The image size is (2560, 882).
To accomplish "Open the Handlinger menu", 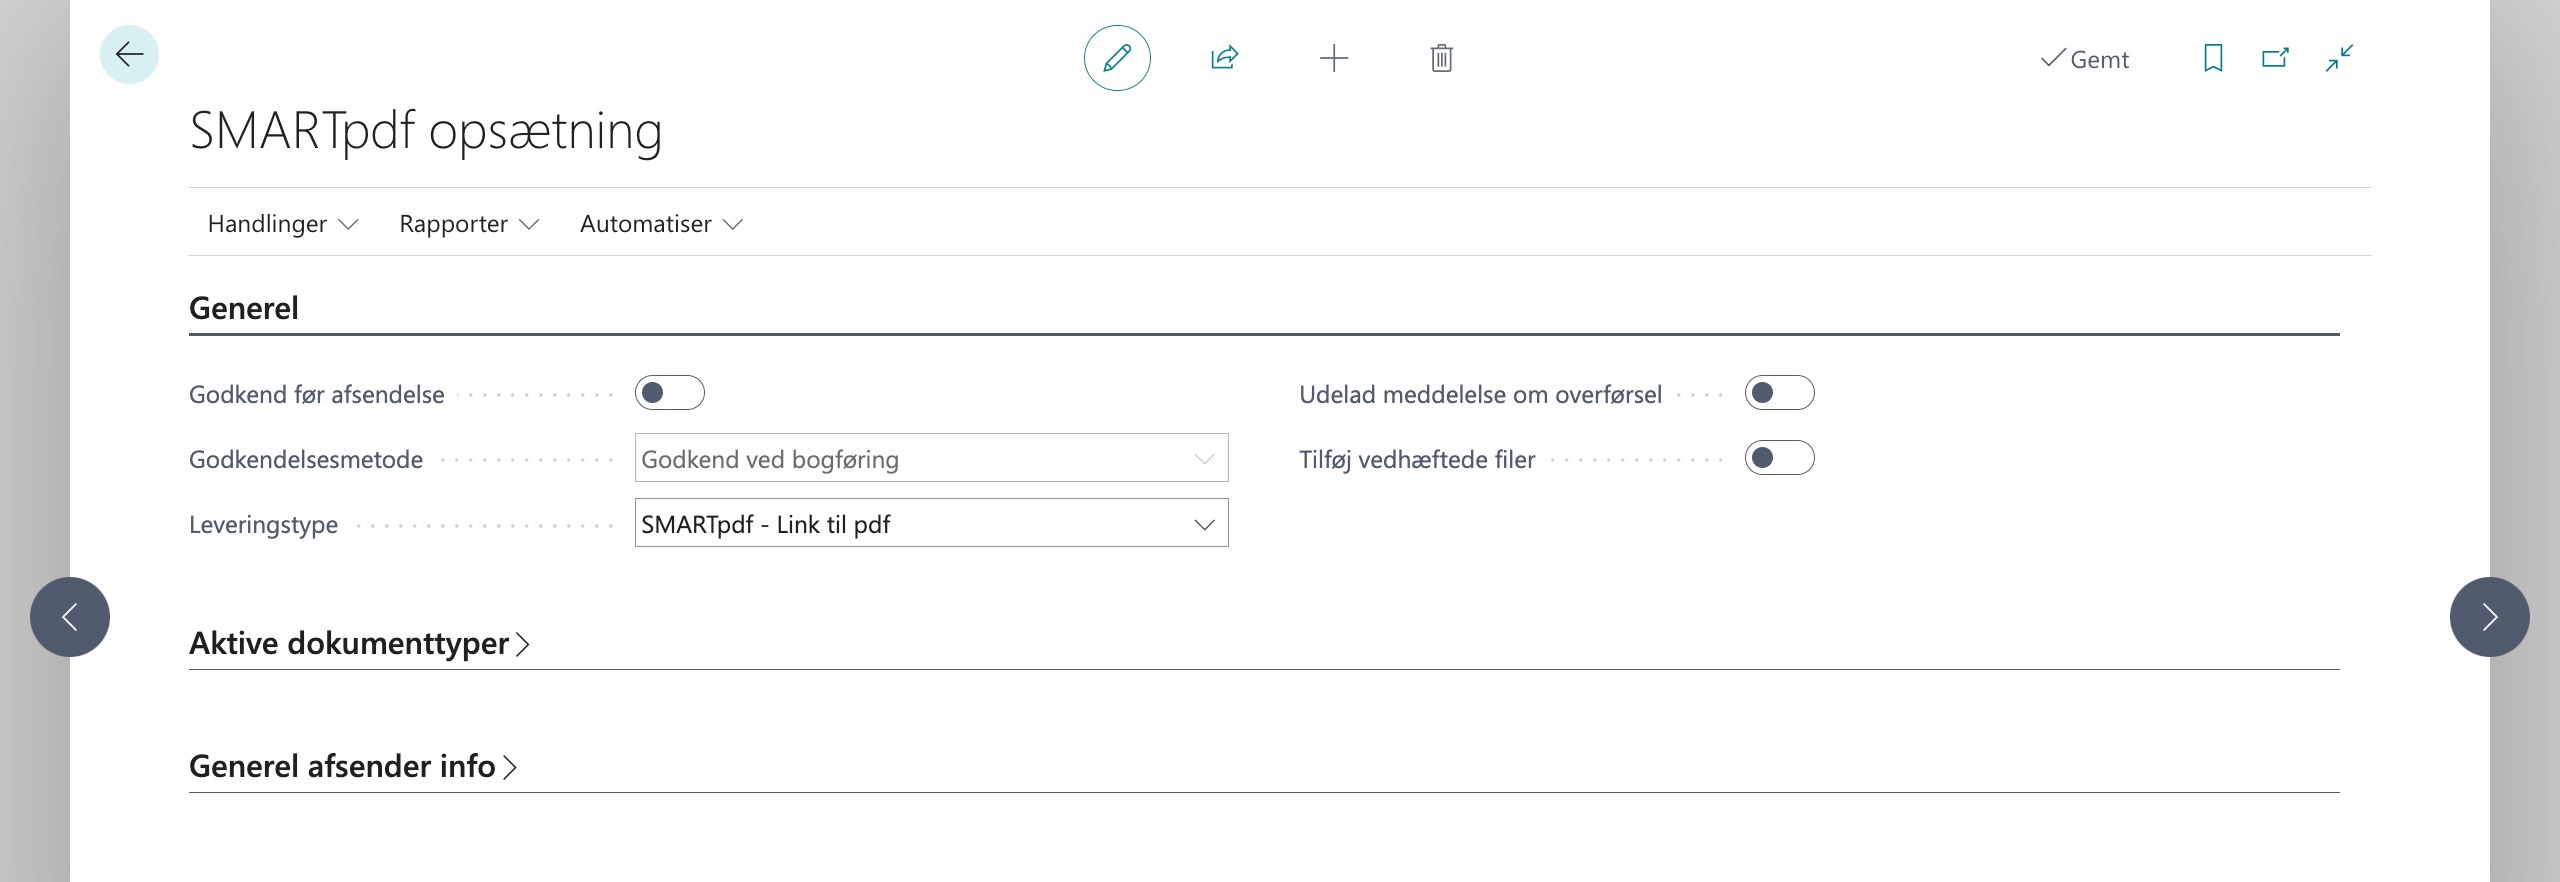I will coord(282,224).
